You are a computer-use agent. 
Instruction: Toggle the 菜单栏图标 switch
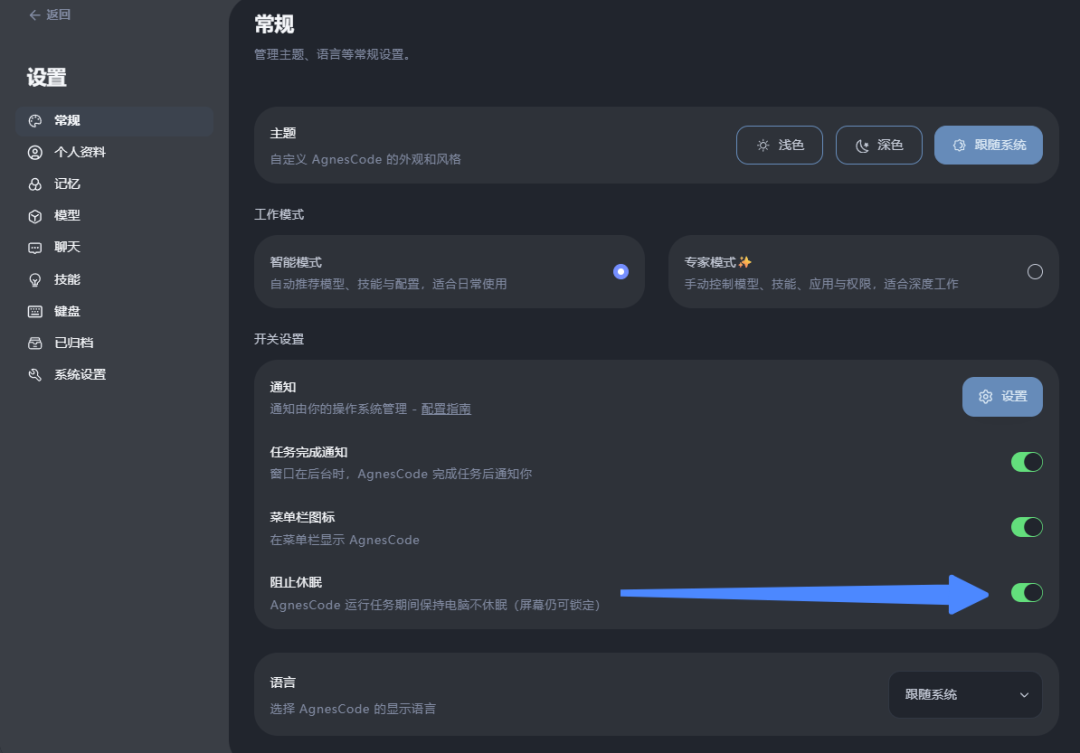1026,527
